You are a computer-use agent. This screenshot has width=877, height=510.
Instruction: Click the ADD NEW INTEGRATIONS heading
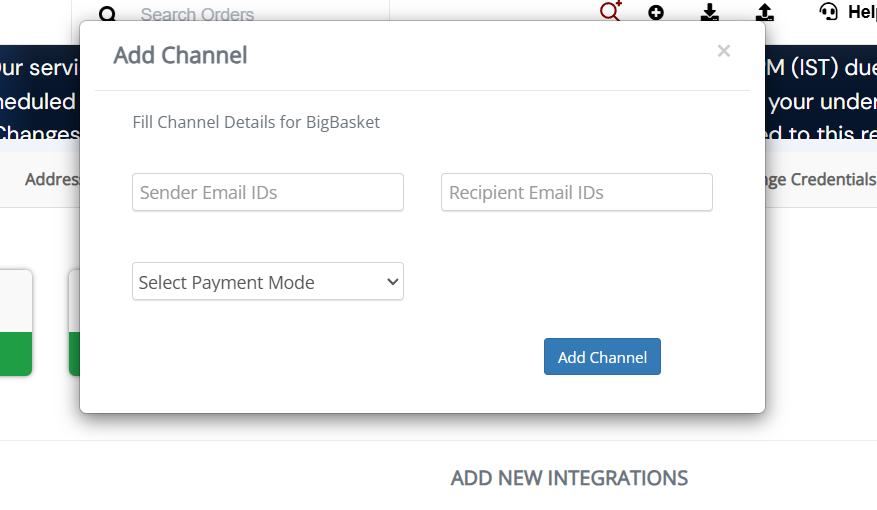point(569,478)
